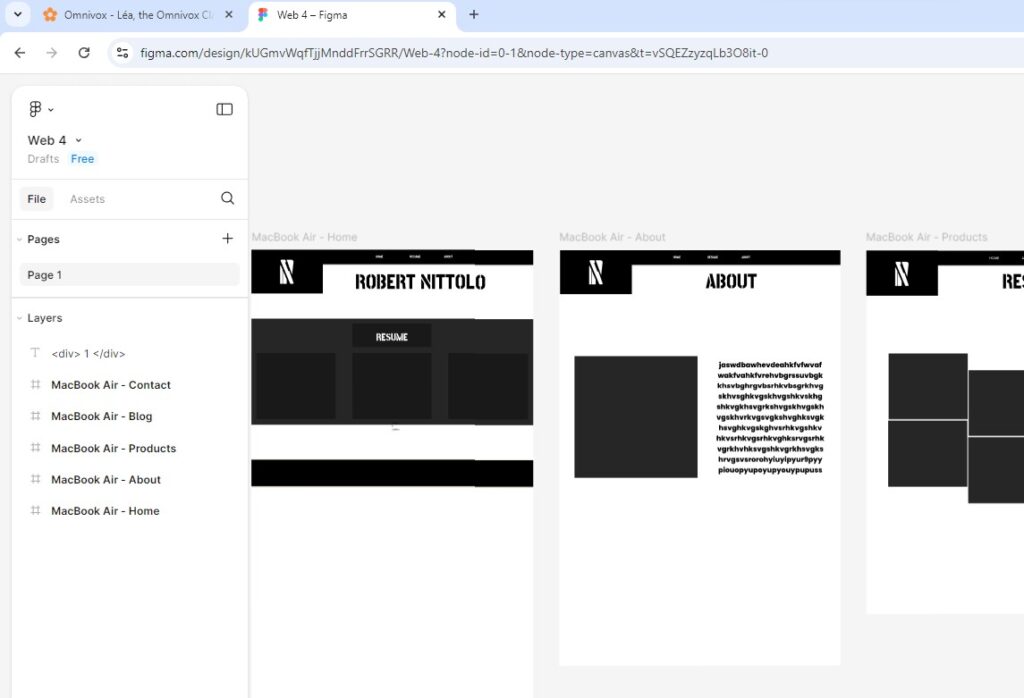Collapse the Pages section
Image resolution: width=1024 pixels, height=698 pixels.
19,240
